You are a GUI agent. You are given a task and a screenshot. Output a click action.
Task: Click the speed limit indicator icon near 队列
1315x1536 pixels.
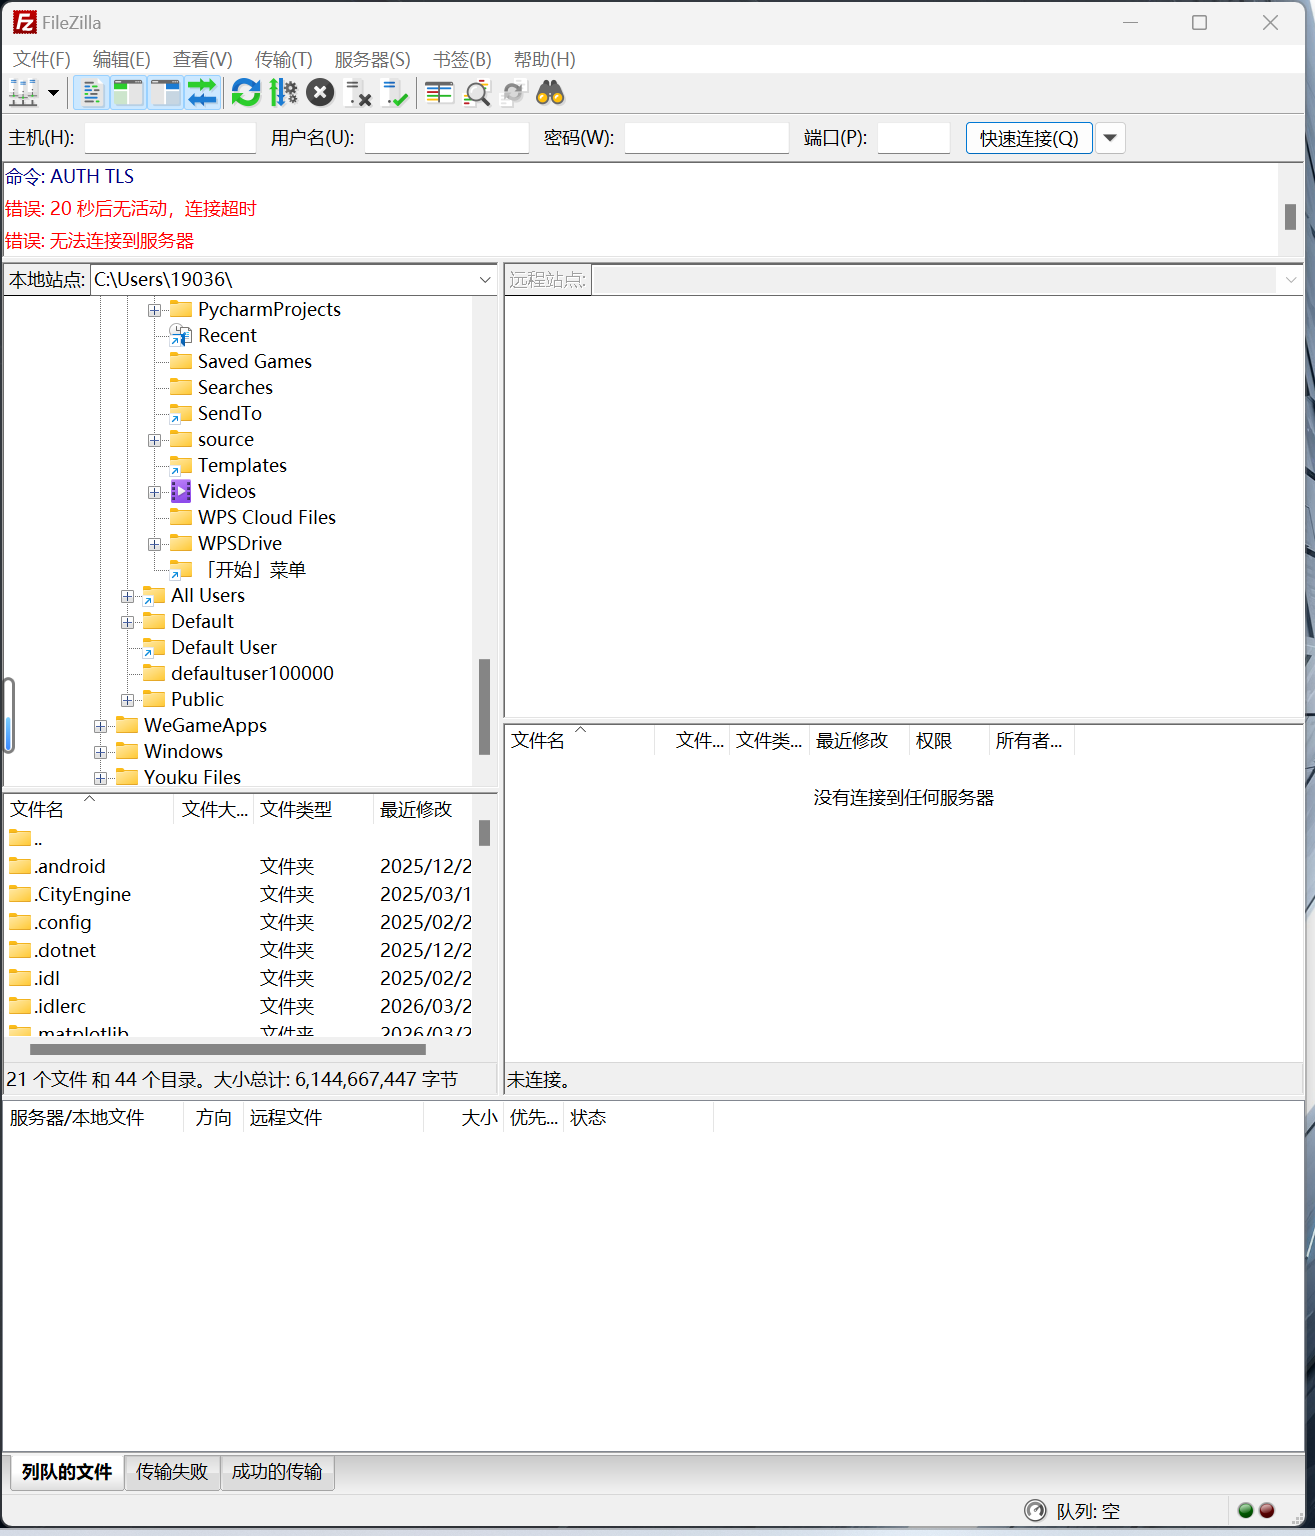click(x=1035, y=1511)
